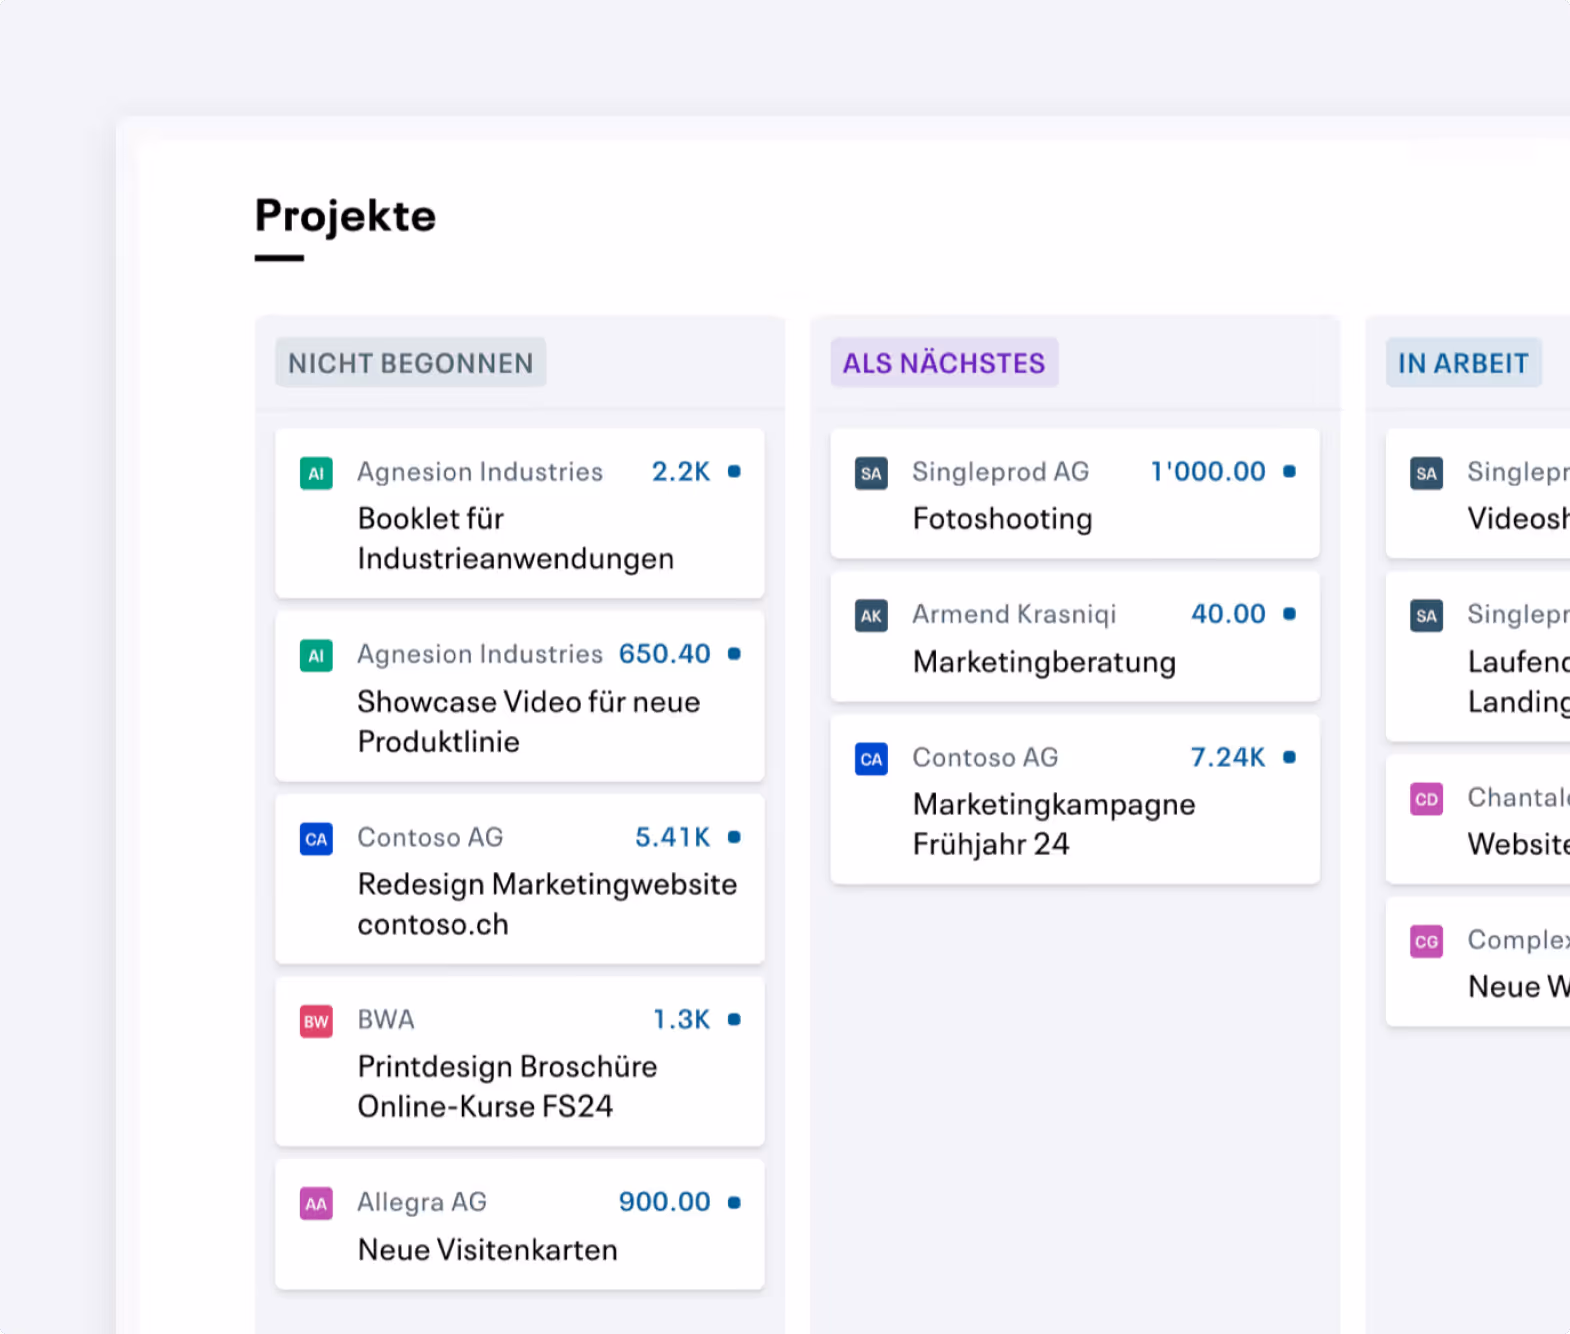Viewport: 1570px width, 1334px height.
Task: Click the client name Armend Krasniqi
Action: tap(1014, 614)
